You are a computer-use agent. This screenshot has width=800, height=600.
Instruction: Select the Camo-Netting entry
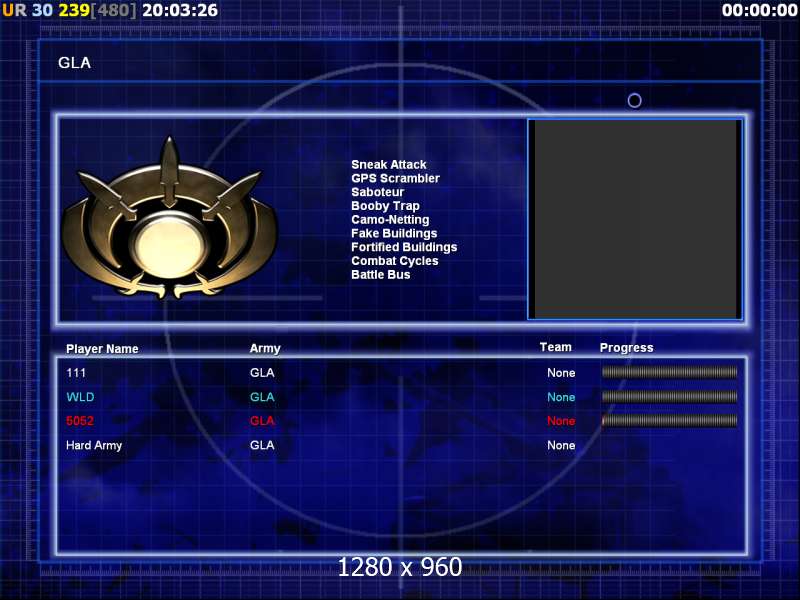tap(390, 220)
